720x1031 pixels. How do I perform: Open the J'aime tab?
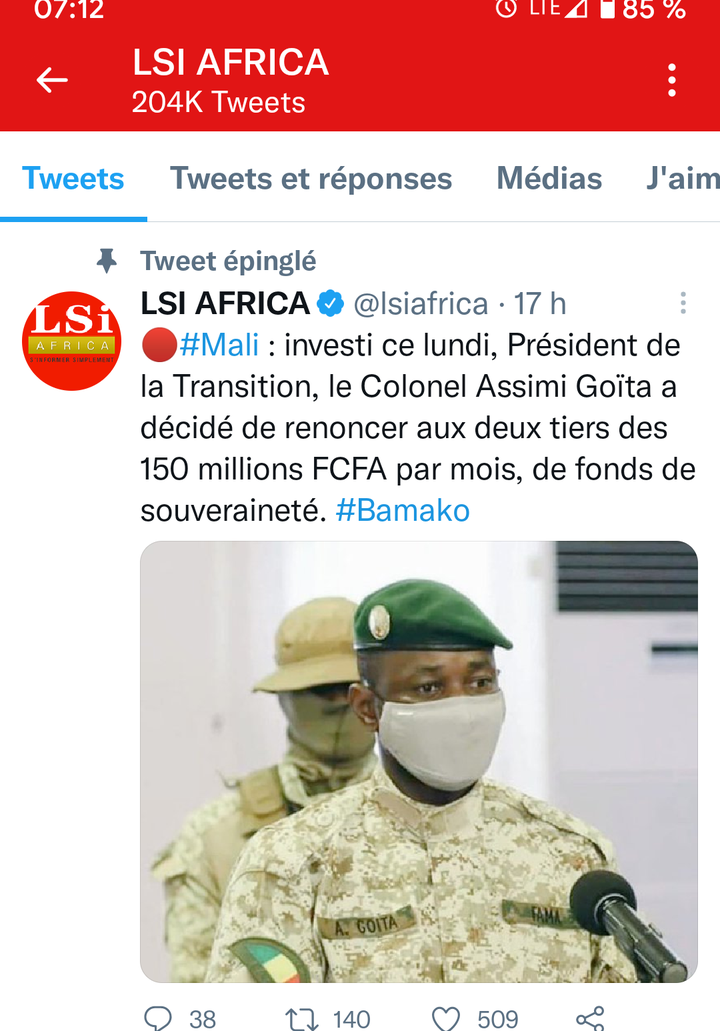(x=683, y=178)
